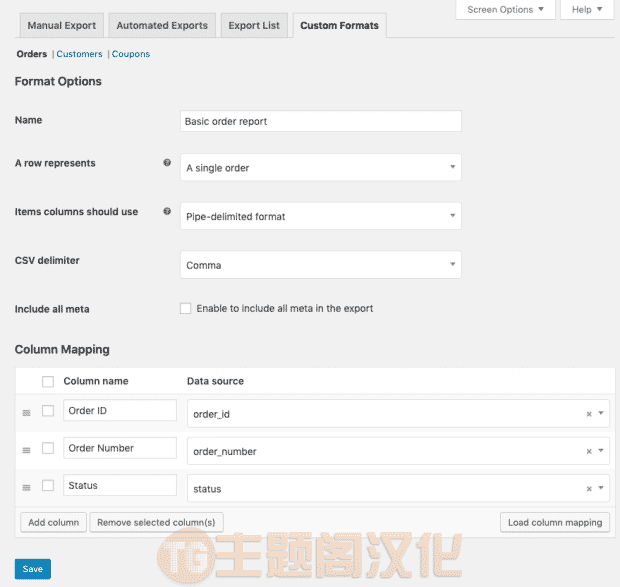This screenshot has height=587, width=620.
Task: Grab the drag handle for Order Number row
Action: [26, 450]
